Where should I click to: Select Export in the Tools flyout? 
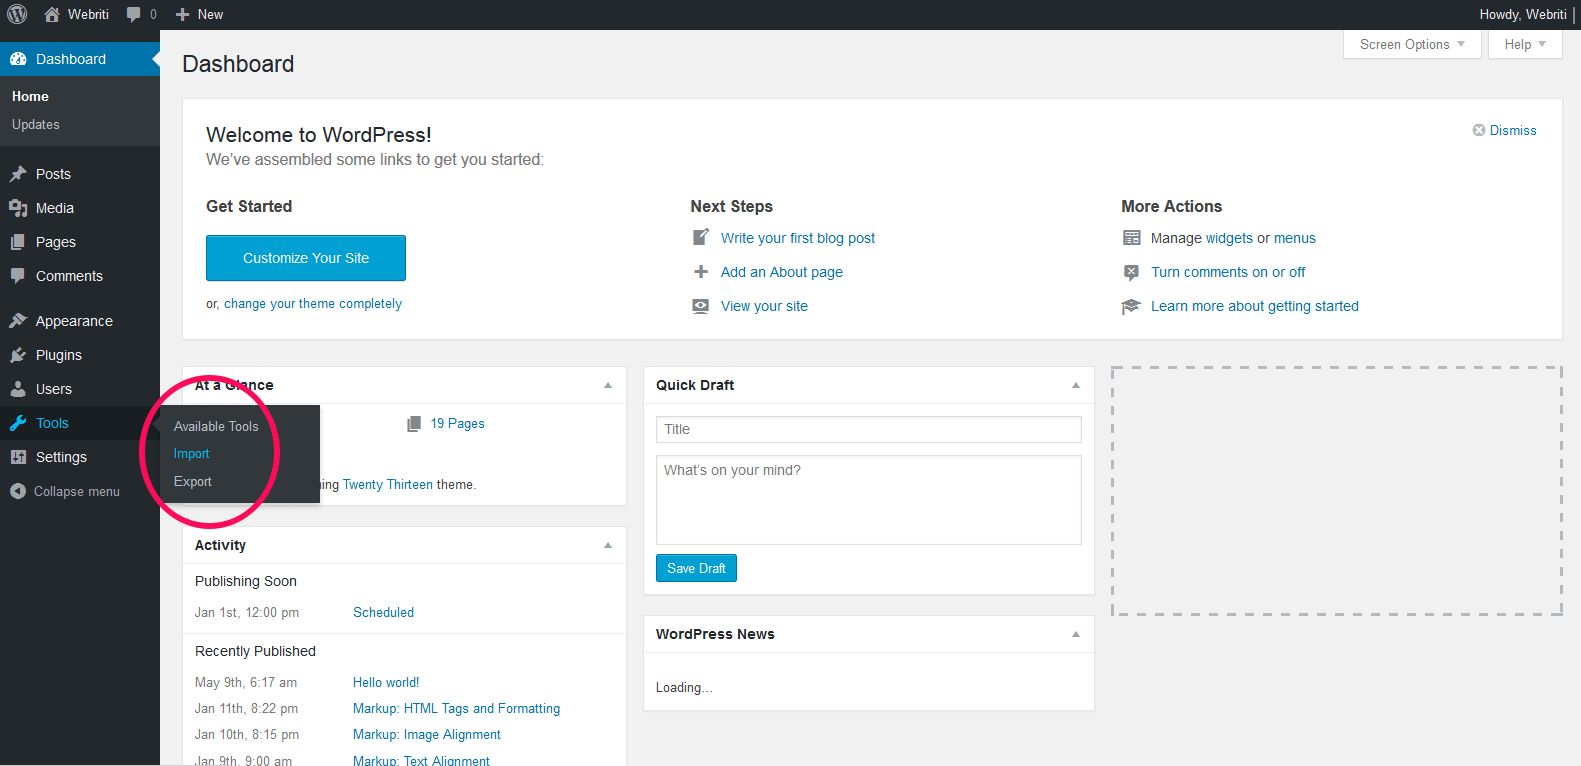pyautogui.click(x=193, y=482)
